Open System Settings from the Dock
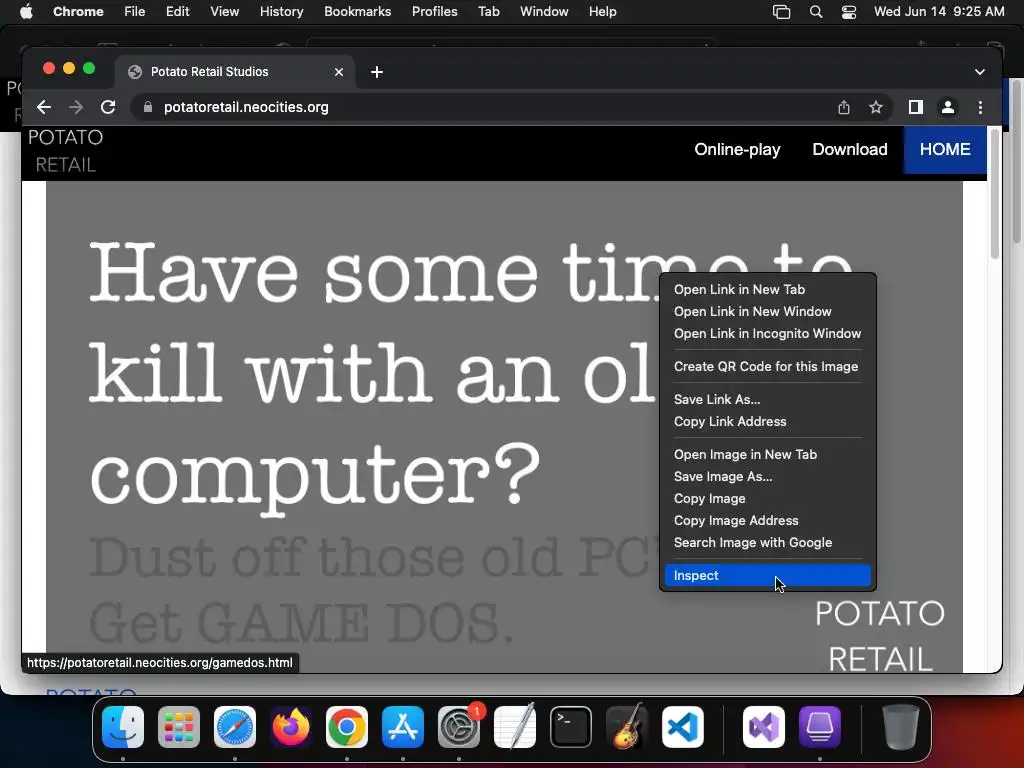1024x768 pixels. [x=459, y=727]
